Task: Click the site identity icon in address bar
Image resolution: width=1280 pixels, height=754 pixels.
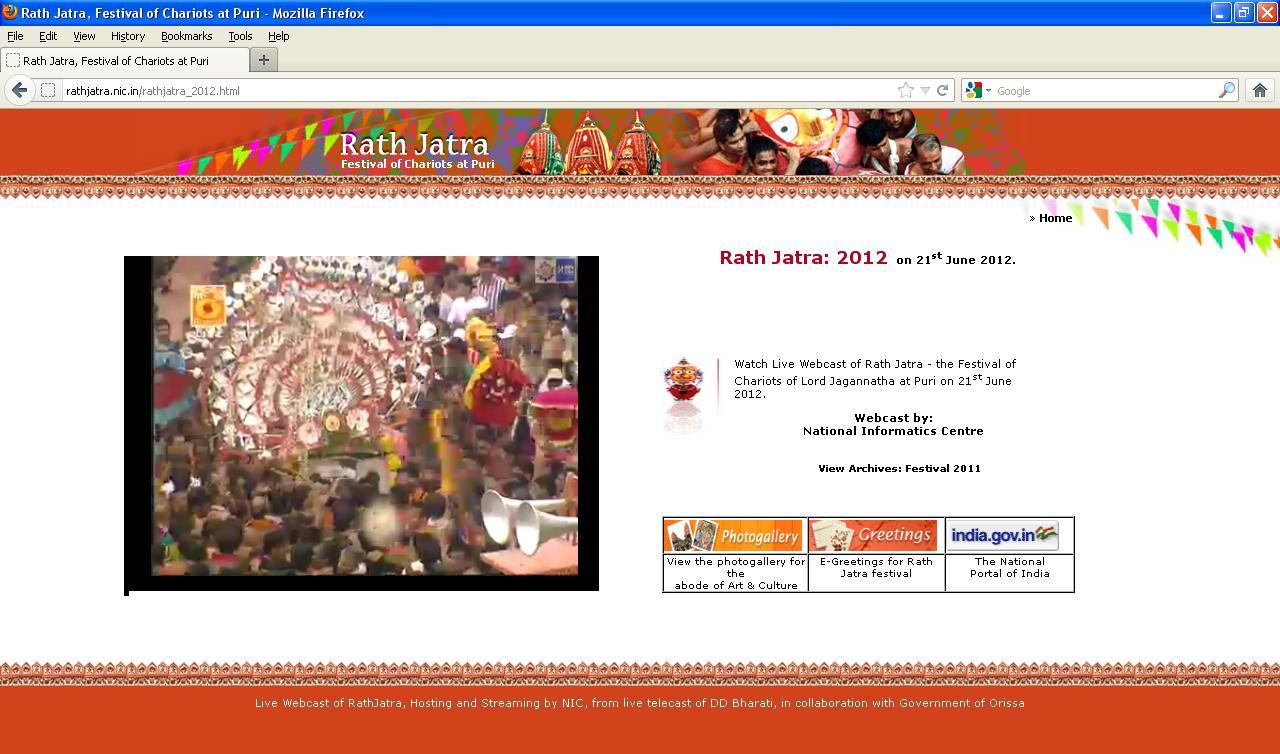Action: [x=48, y=90]
